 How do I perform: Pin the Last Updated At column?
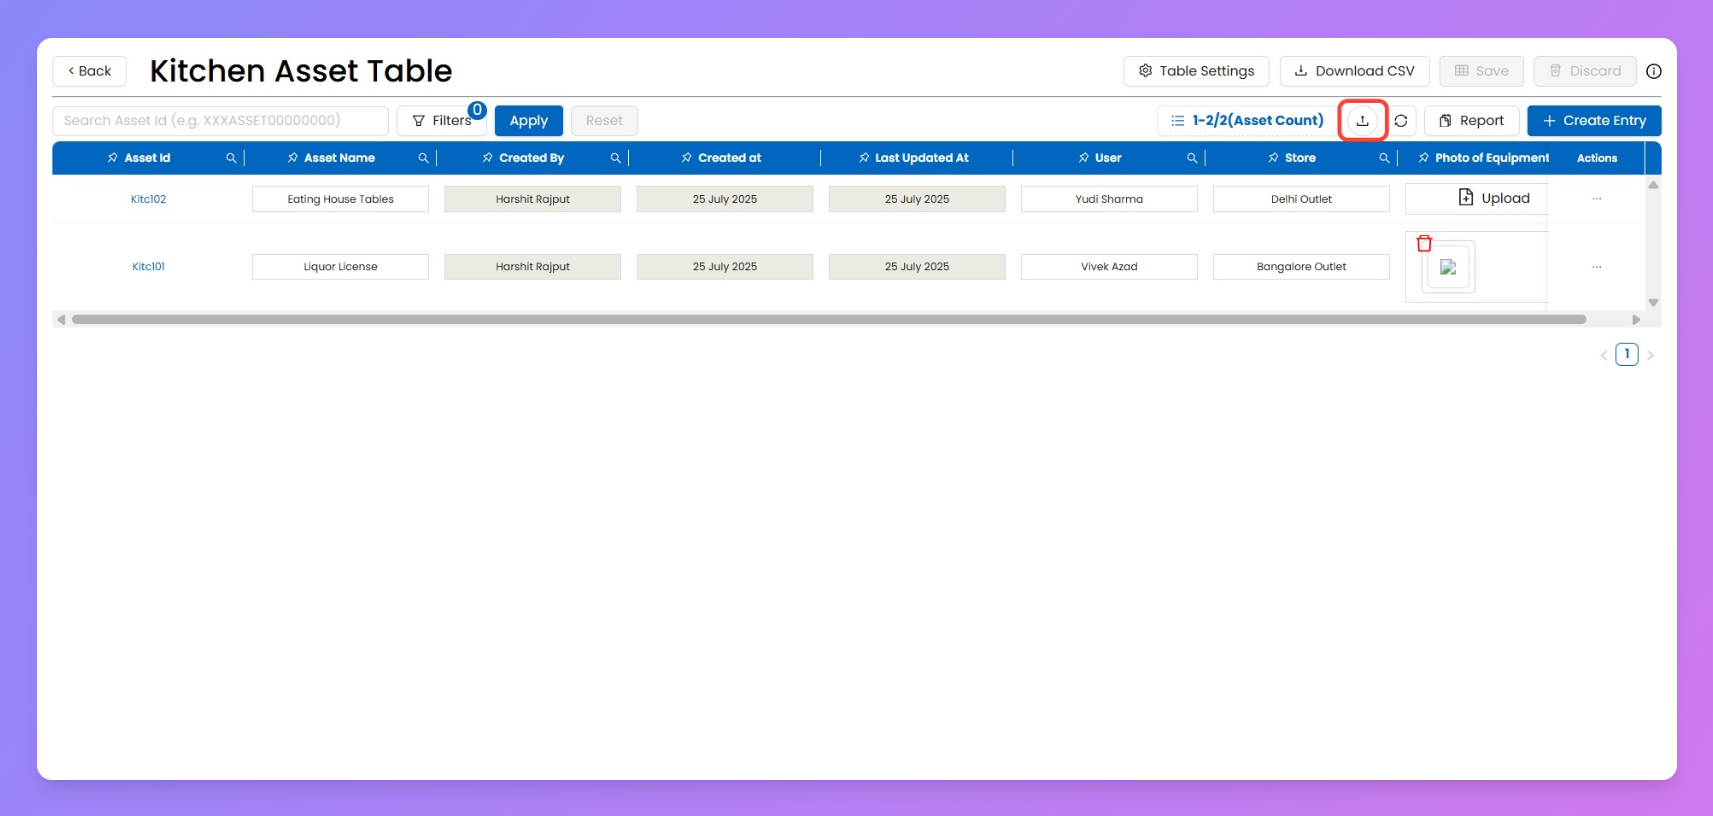864,158
